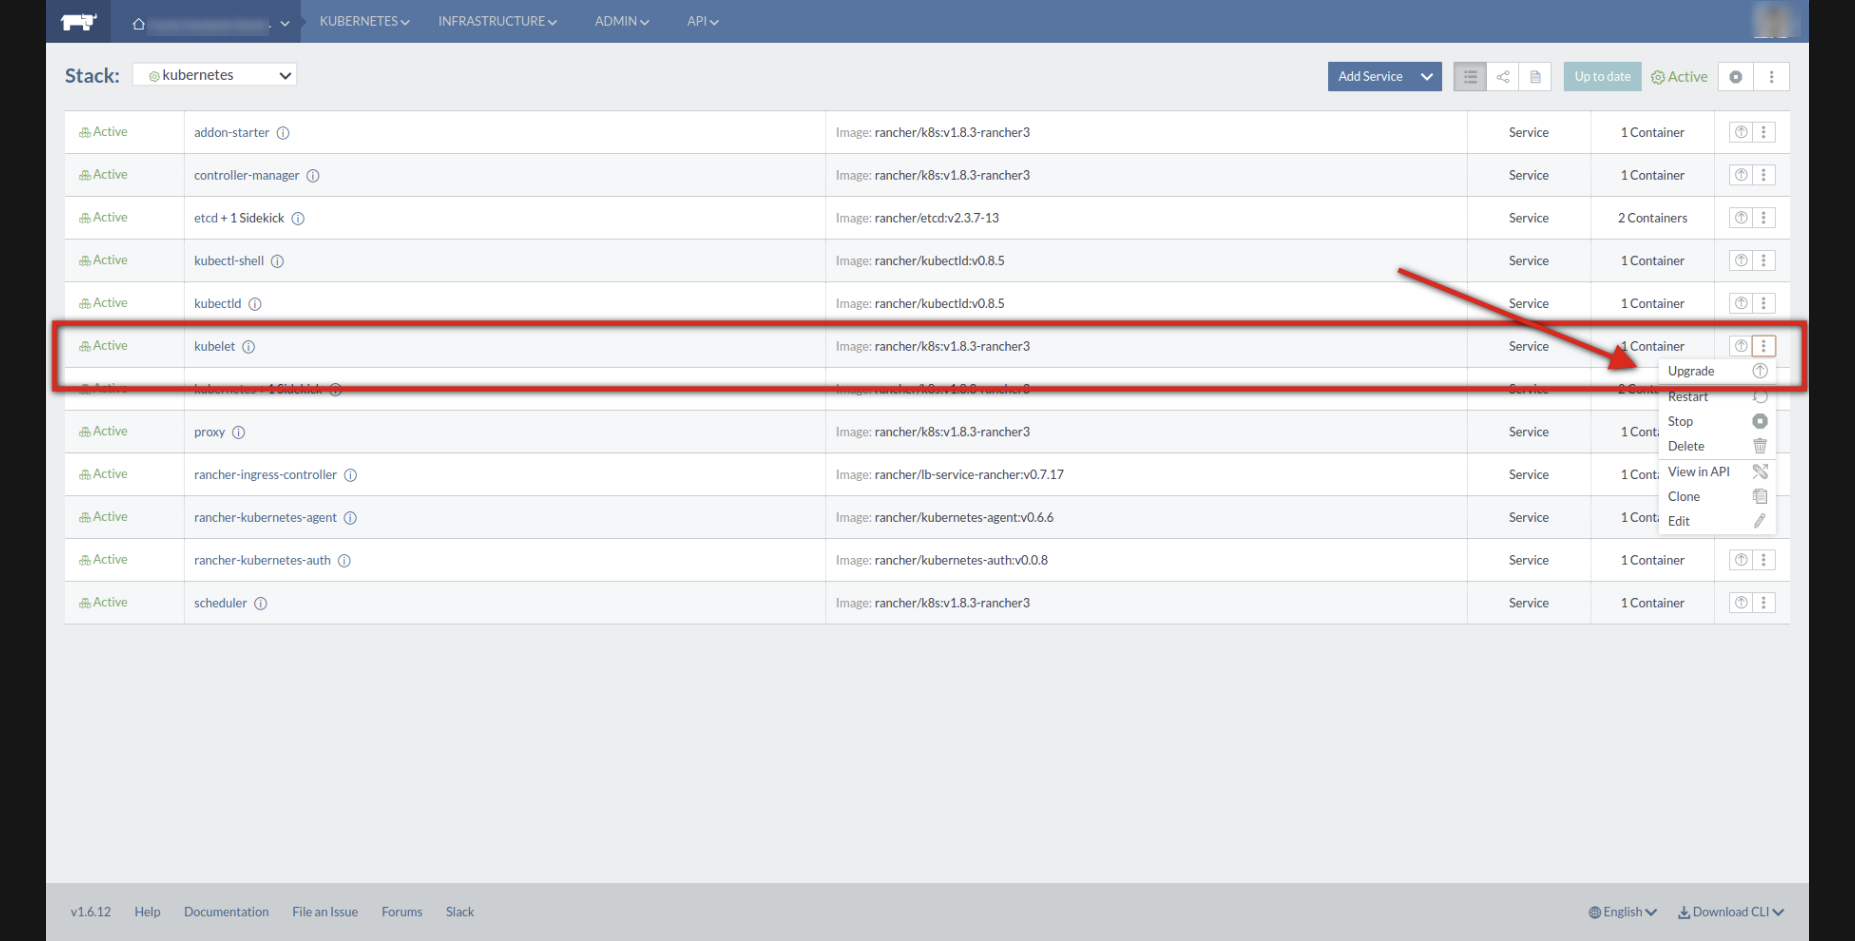Image resolution: width=1855 pixels, height=941 pixels.
Task: Click the info icon beside the proxy service
Action: click(x=237, y=432)
